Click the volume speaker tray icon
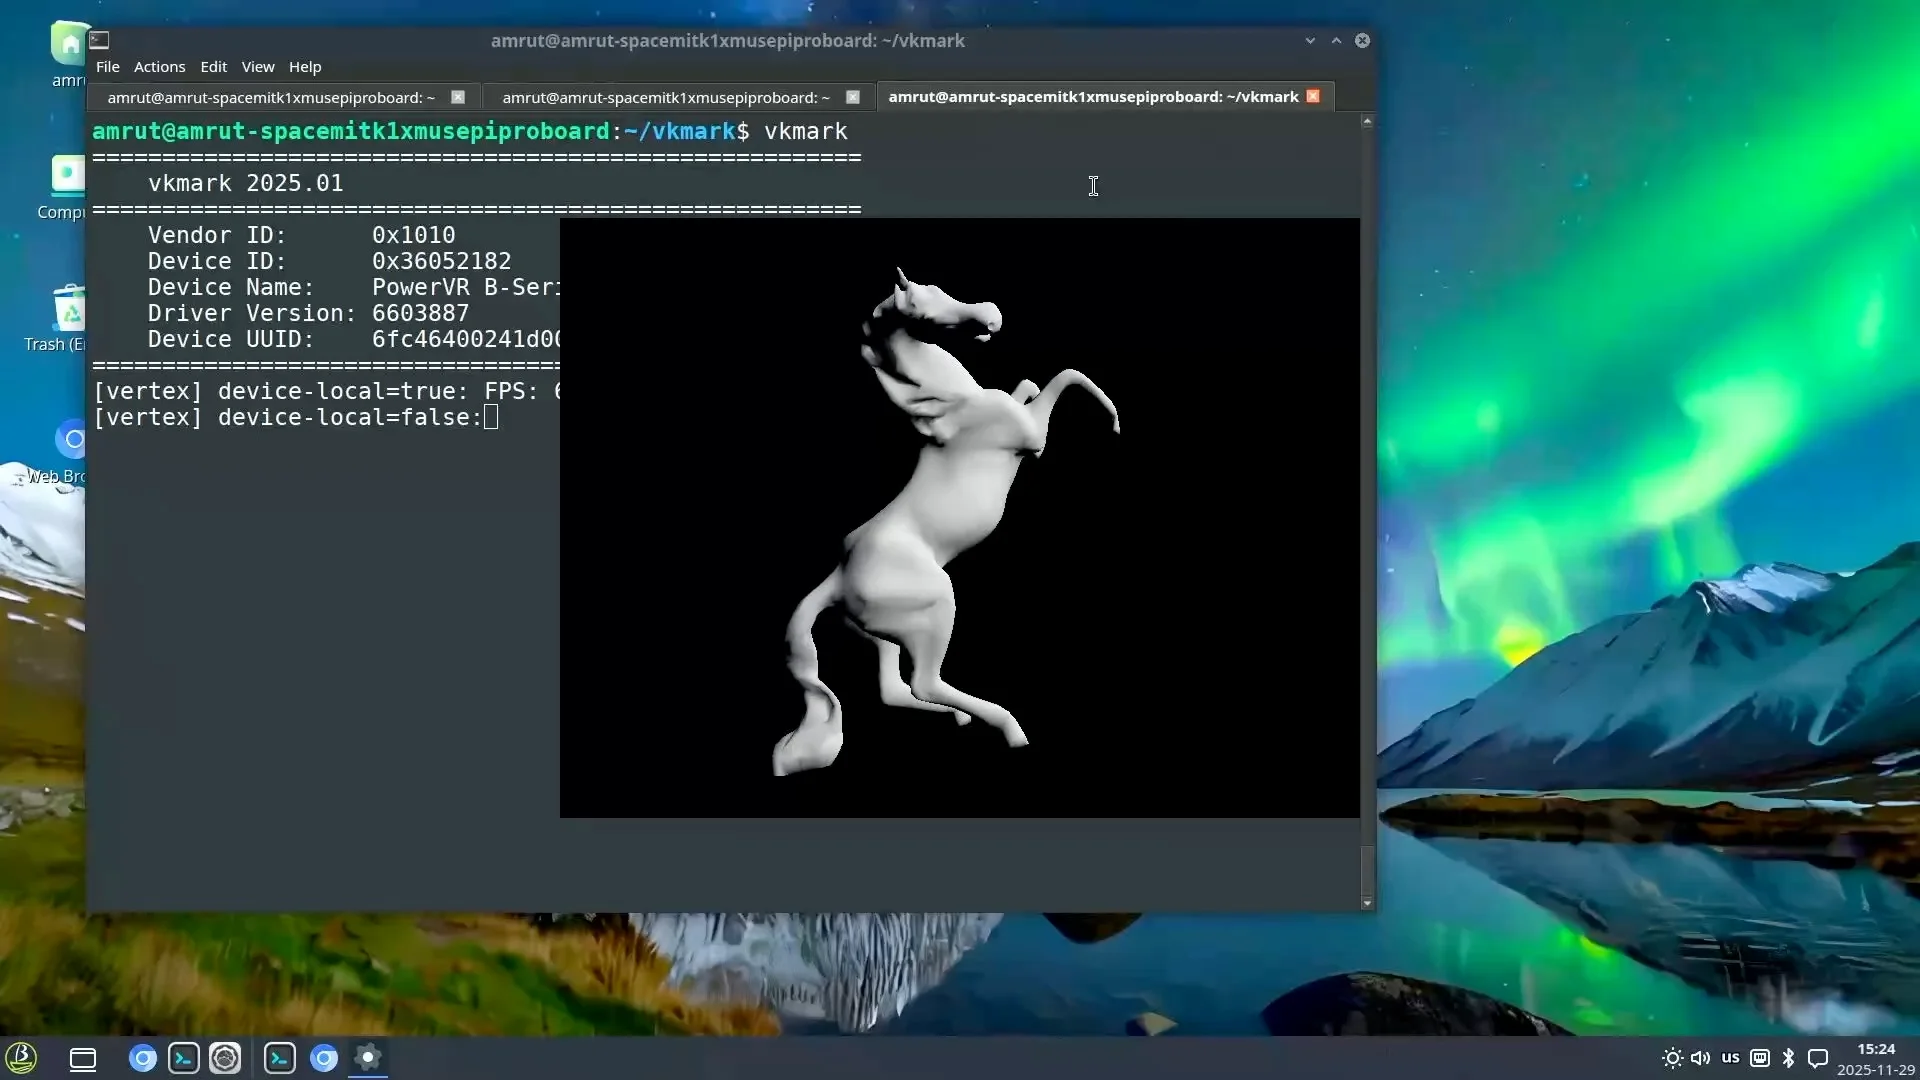 (1700, 1058)
